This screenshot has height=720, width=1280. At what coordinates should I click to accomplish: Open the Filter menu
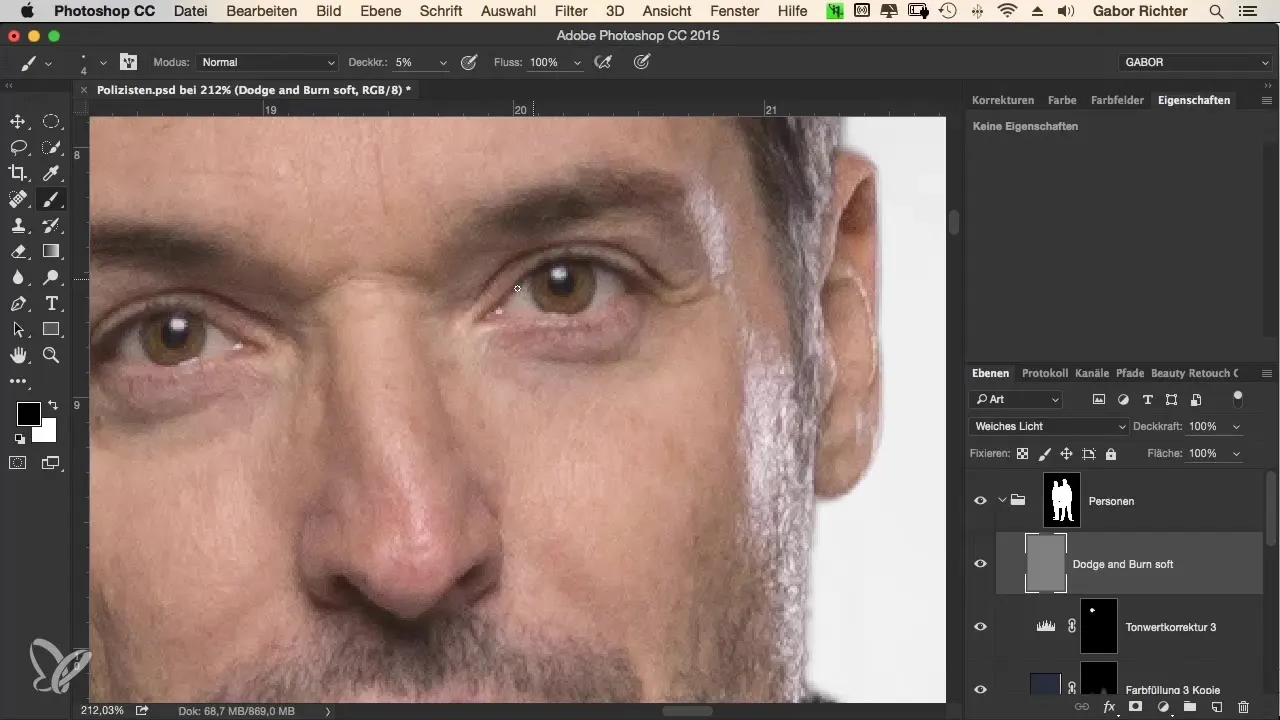pos(571,11)
